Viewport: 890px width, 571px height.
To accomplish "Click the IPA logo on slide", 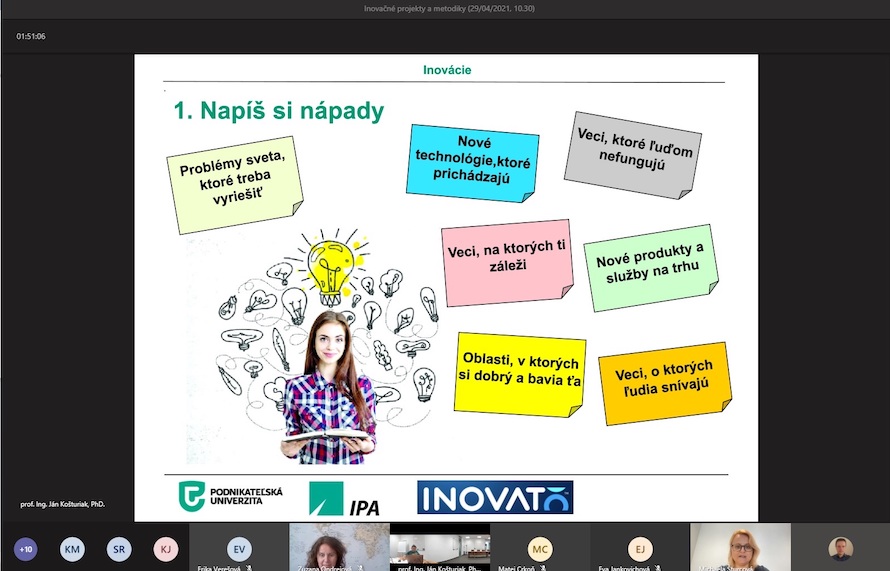I will coord(344,498).
